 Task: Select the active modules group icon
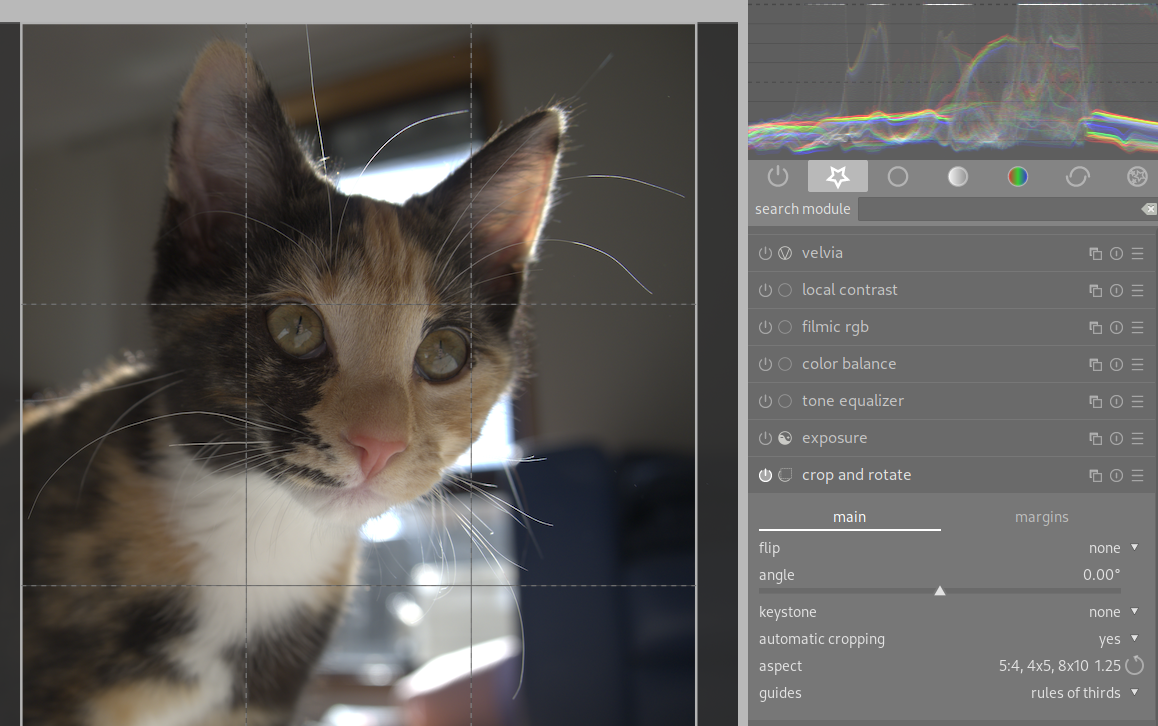click(x=837, y=176)
